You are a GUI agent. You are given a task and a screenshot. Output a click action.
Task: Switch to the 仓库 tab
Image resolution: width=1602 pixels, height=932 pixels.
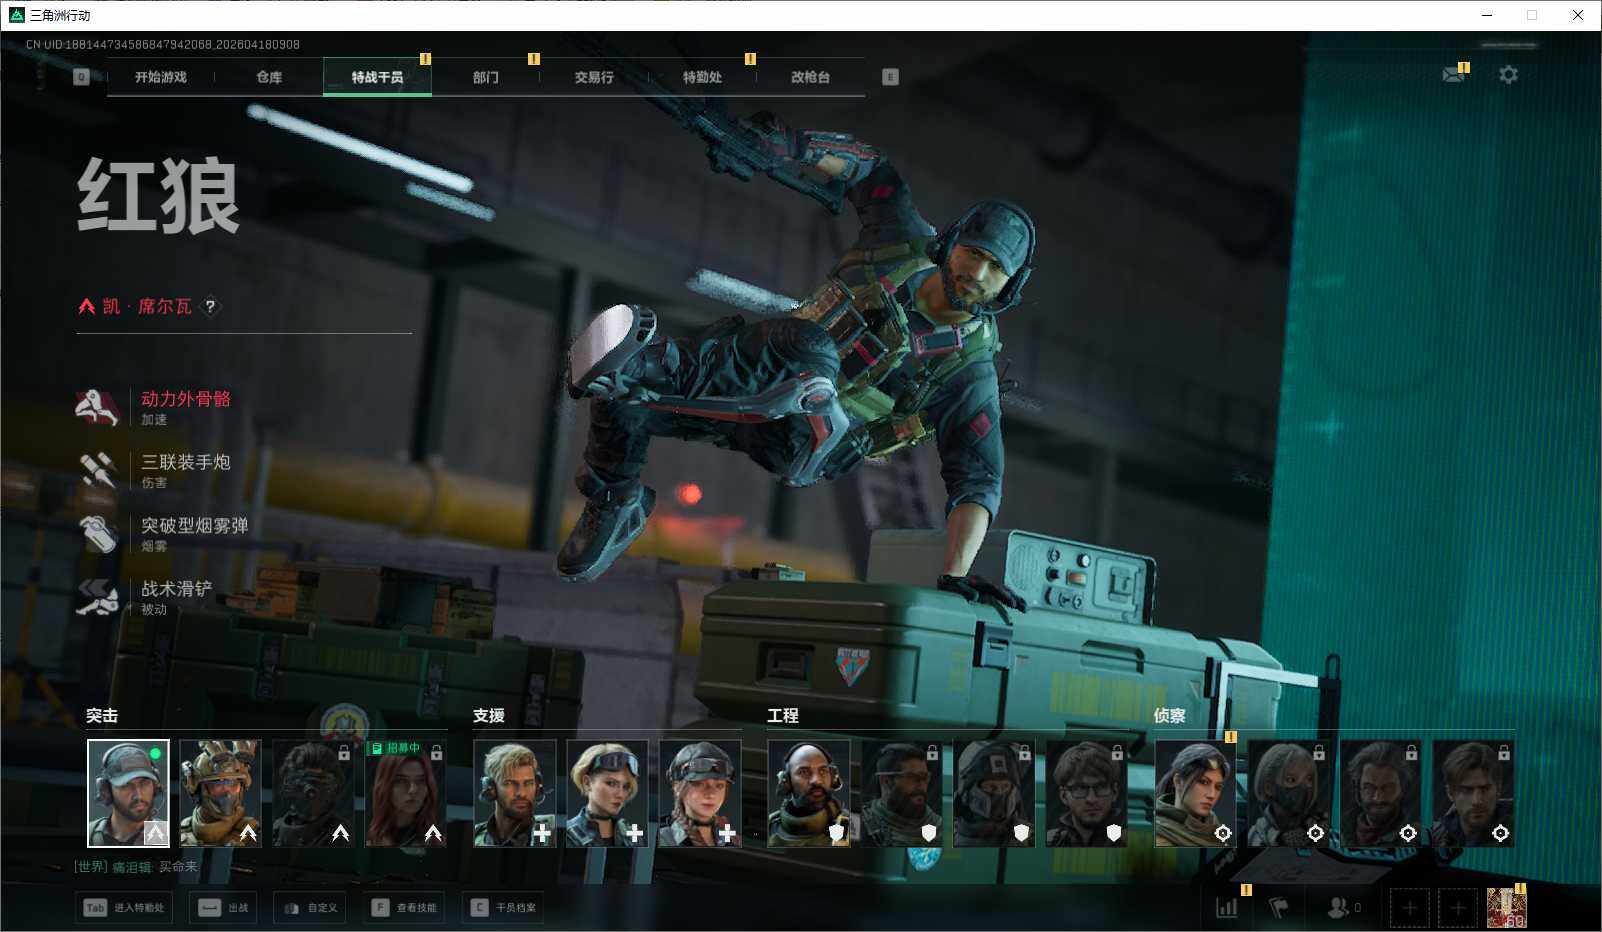tap(269, 77)
